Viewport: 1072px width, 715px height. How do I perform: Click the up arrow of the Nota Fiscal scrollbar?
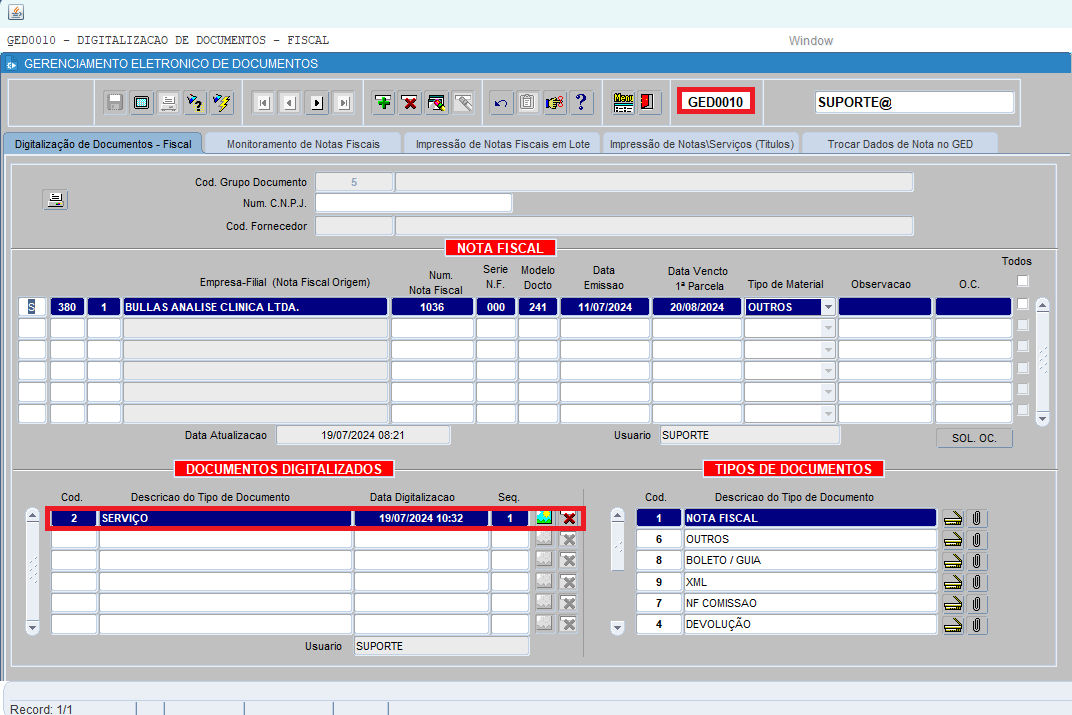pyautogui.click(x=1042, y=306)
